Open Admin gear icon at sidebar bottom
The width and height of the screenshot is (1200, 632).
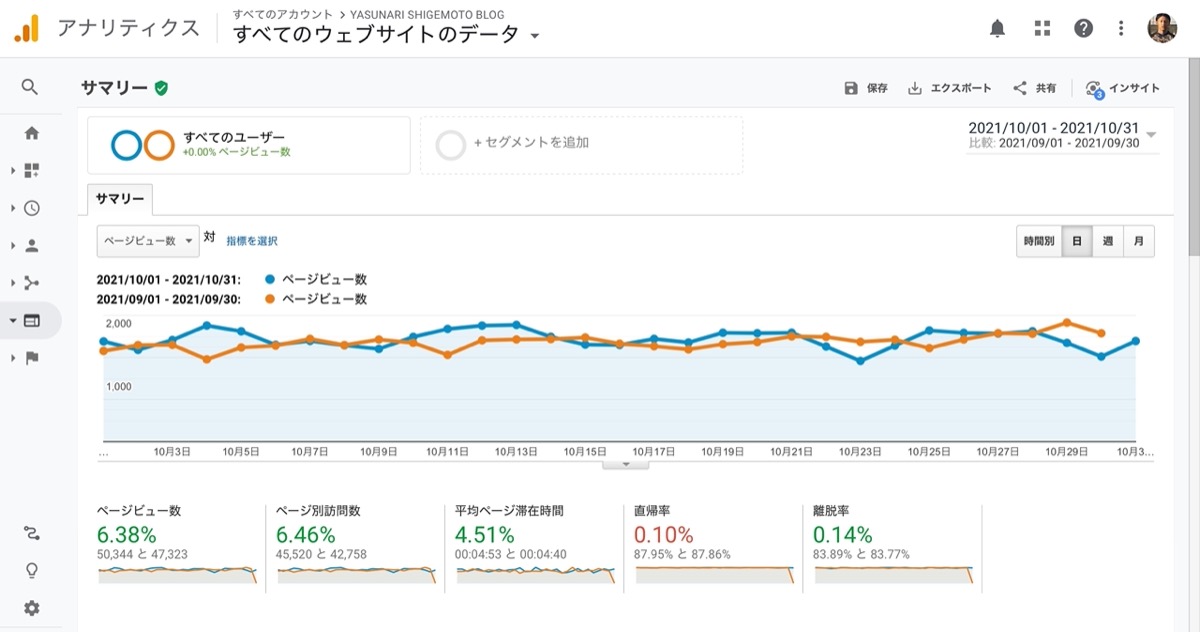(x=32, y=608)
